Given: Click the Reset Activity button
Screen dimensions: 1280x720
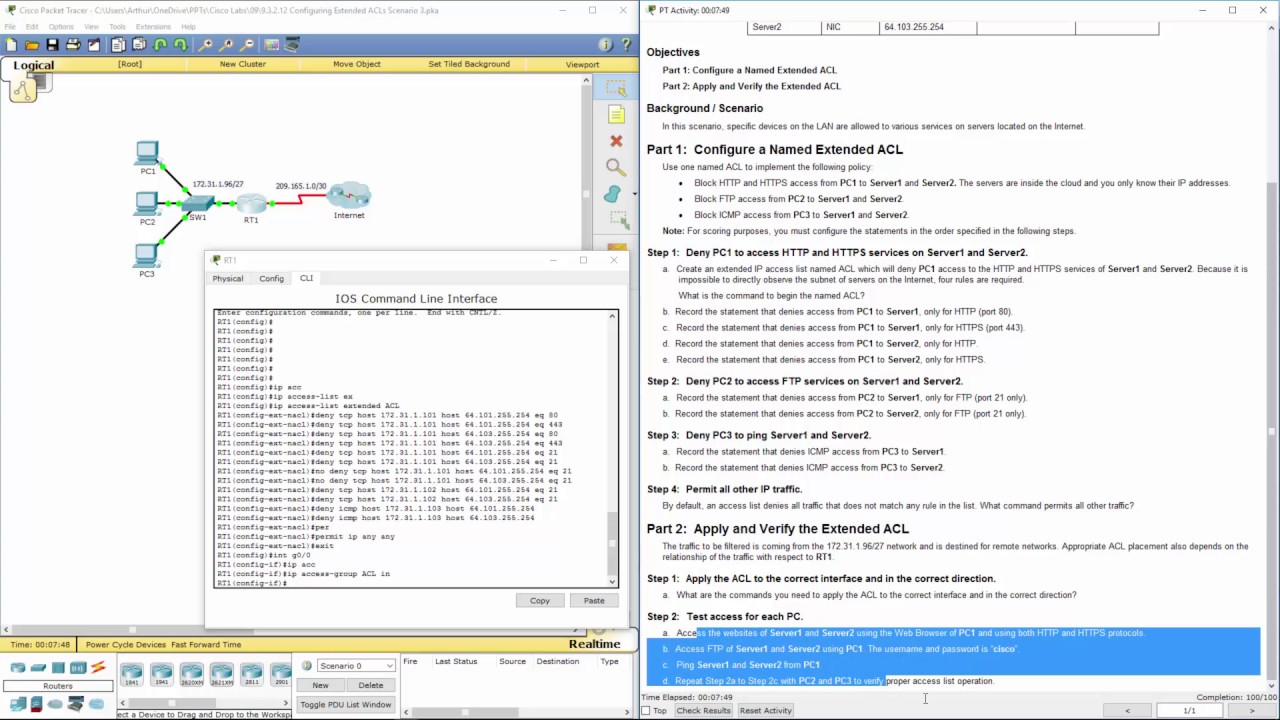Looking at the screenshot, I should (x=765, y=710).
